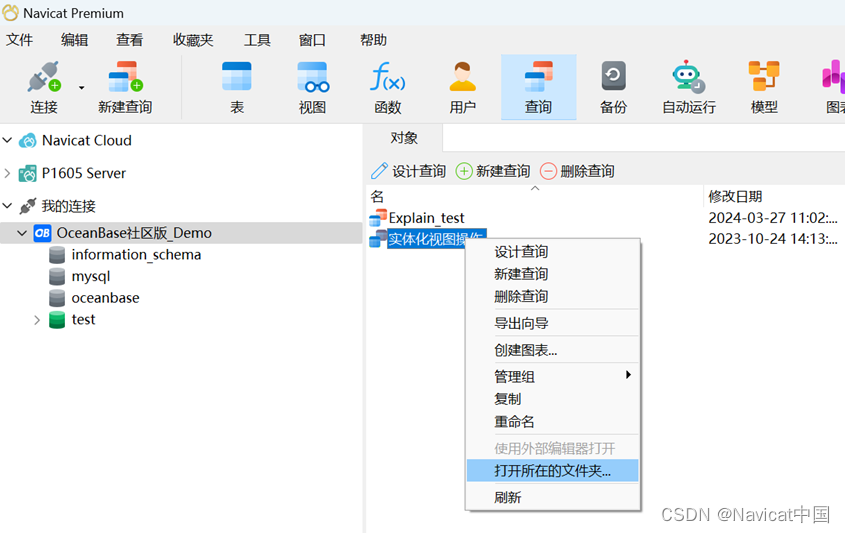The height and width of the screenshot is (533, 845).
Task: Open the View (视图) toolbar icon
Action: (313, 77)
